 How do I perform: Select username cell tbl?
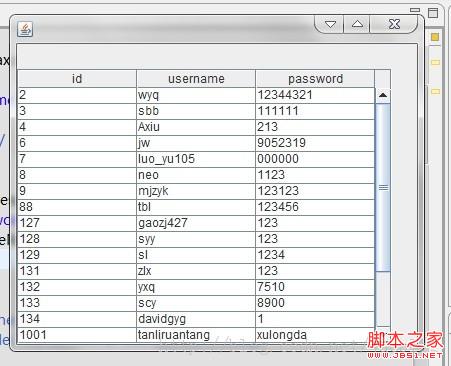[x=196, y=207]
